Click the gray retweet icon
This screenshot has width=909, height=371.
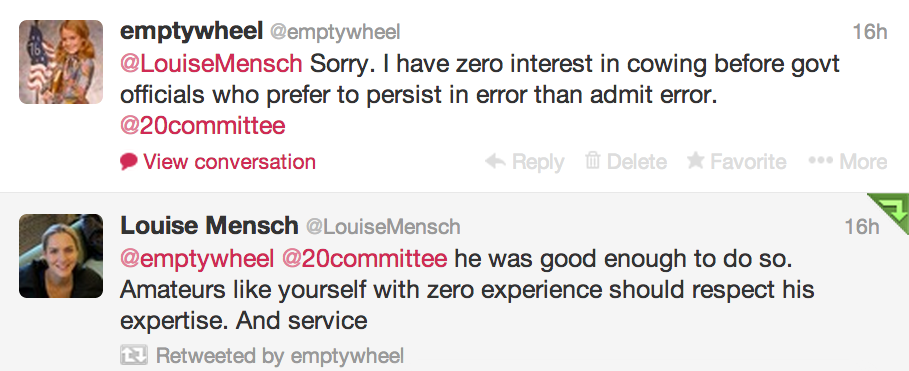[x=134, y=355]
